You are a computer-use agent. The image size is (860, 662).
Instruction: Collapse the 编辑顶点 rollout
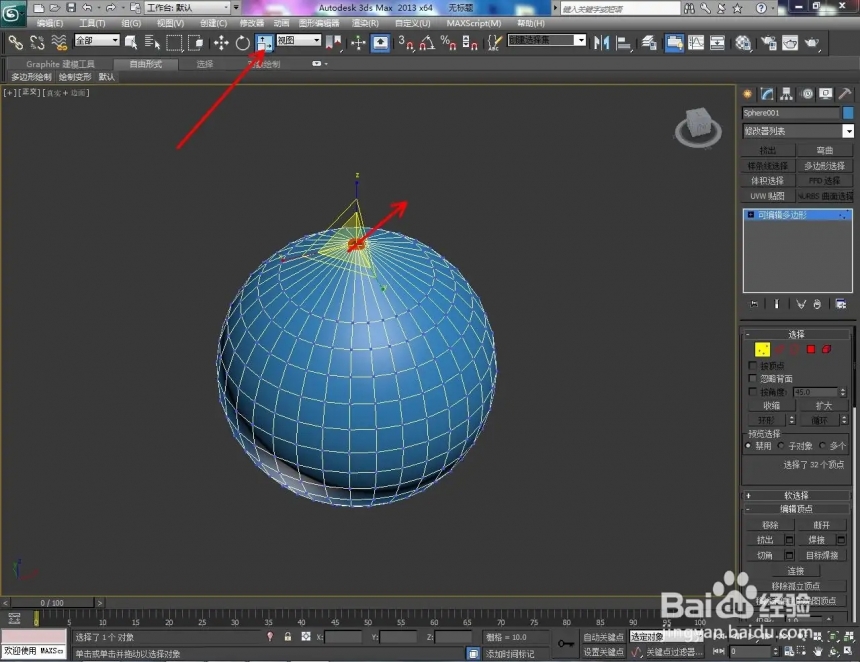pyautogui.click(x=796, y=509)
